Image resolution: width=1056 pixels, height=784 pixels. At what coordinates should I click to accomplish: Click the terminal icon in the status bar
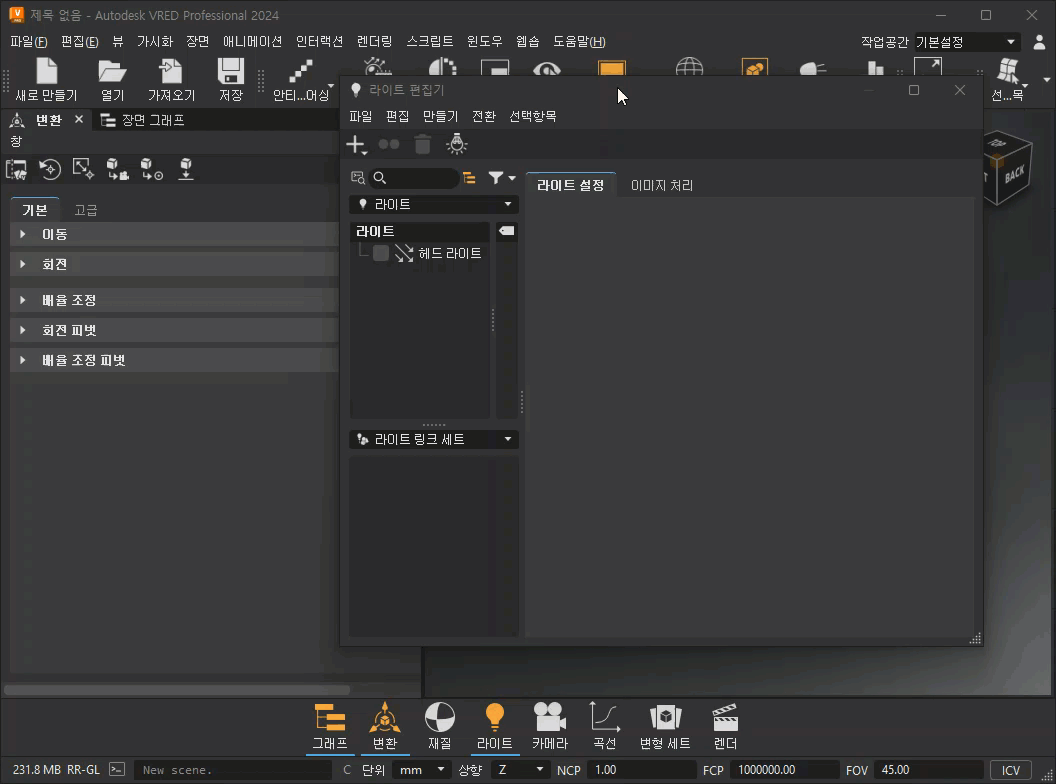click(117, 769)
